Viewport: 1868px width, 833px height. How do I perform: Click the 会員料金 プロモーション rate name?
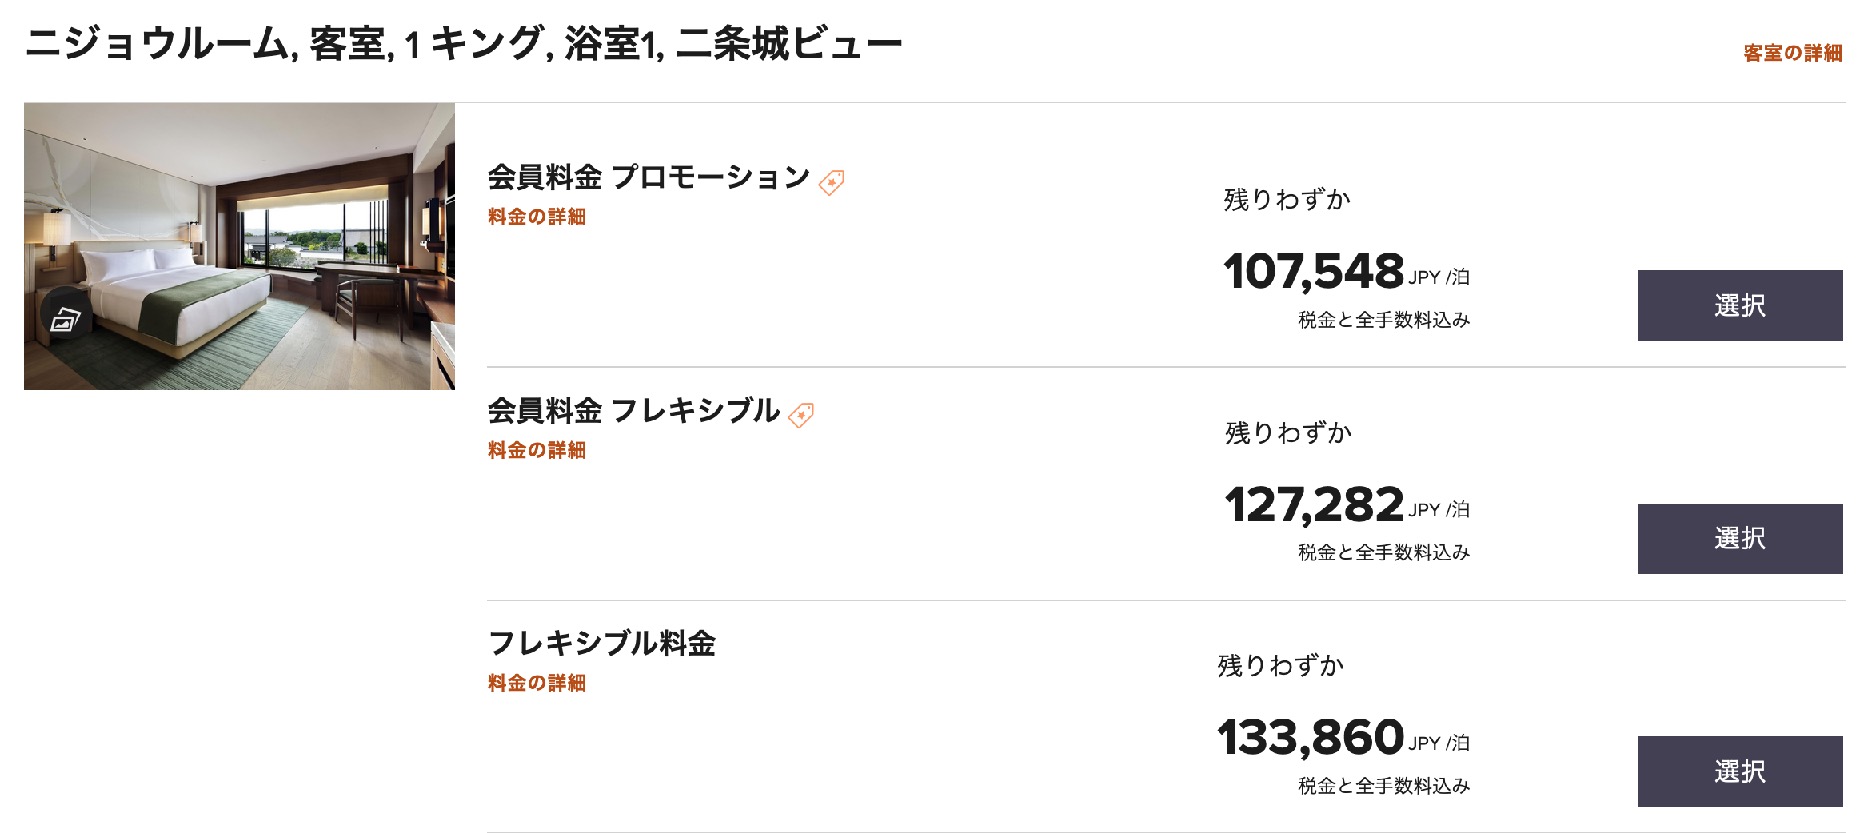point(648,178)
